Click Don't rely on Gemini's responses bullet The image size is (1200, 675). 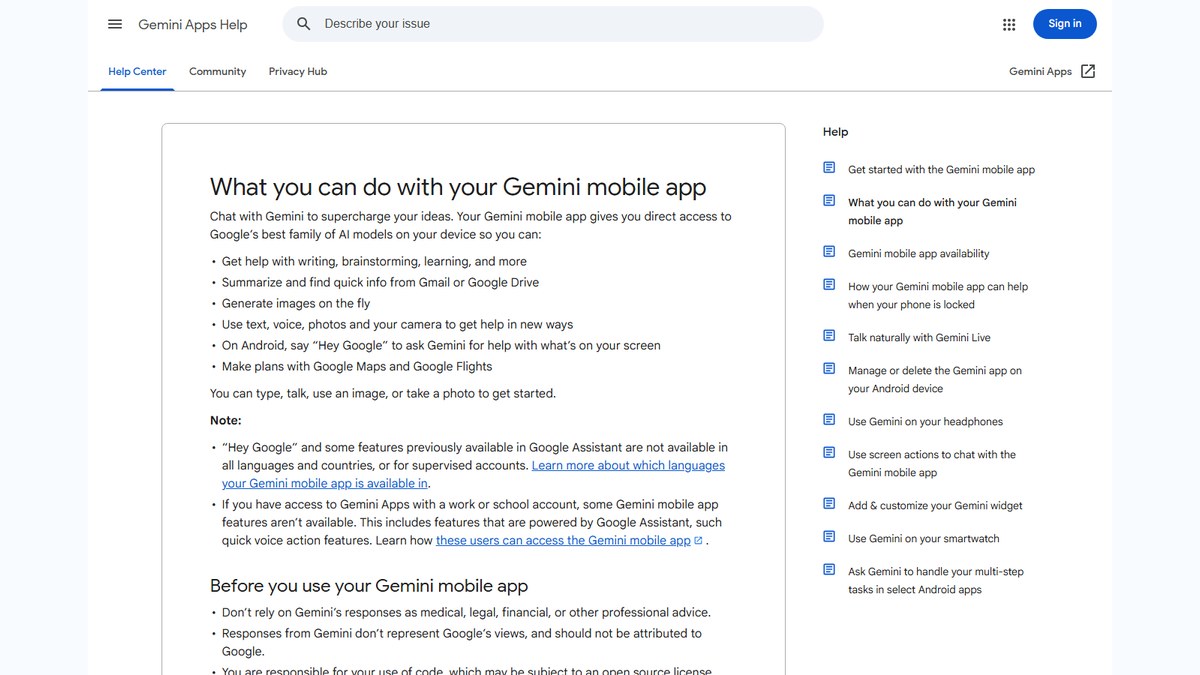click(x=466, y=613)
